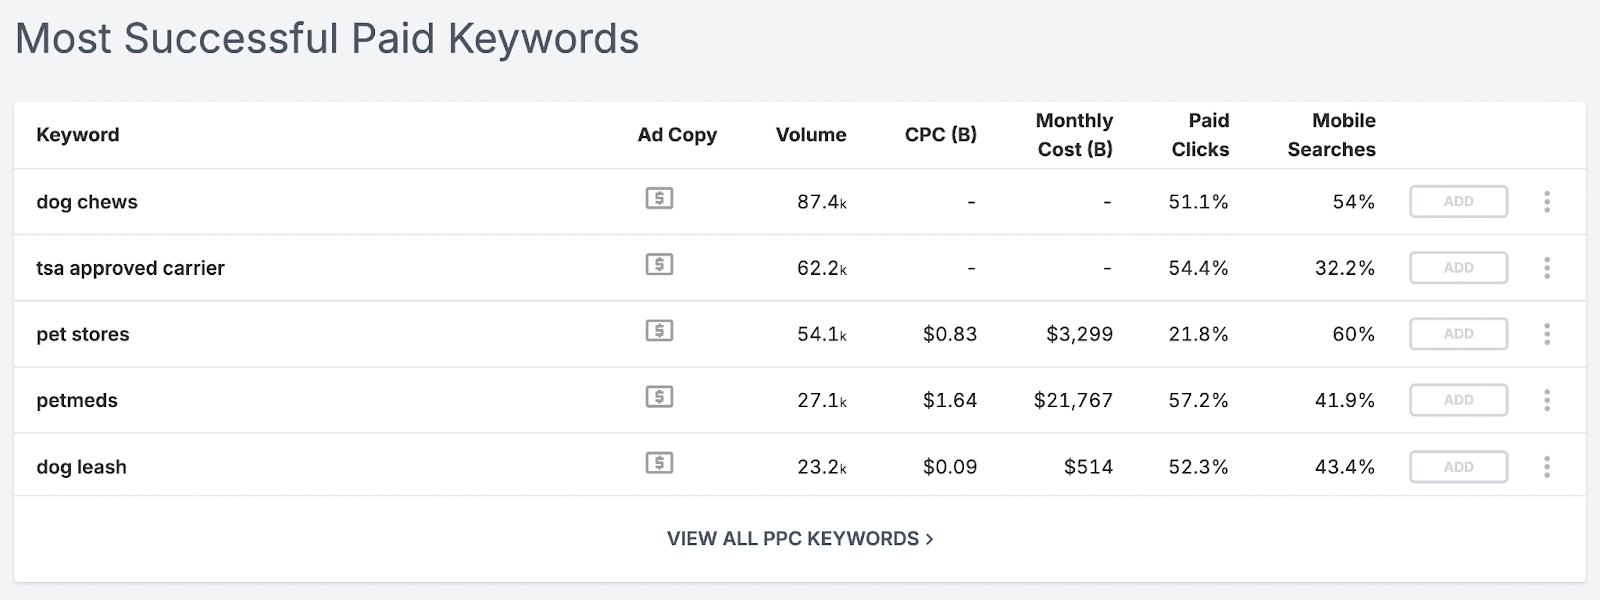Select the Ad Copy icon for dog leash
Image resolution: width=1600 pixels, height=600 pixels.
point(661,465)
